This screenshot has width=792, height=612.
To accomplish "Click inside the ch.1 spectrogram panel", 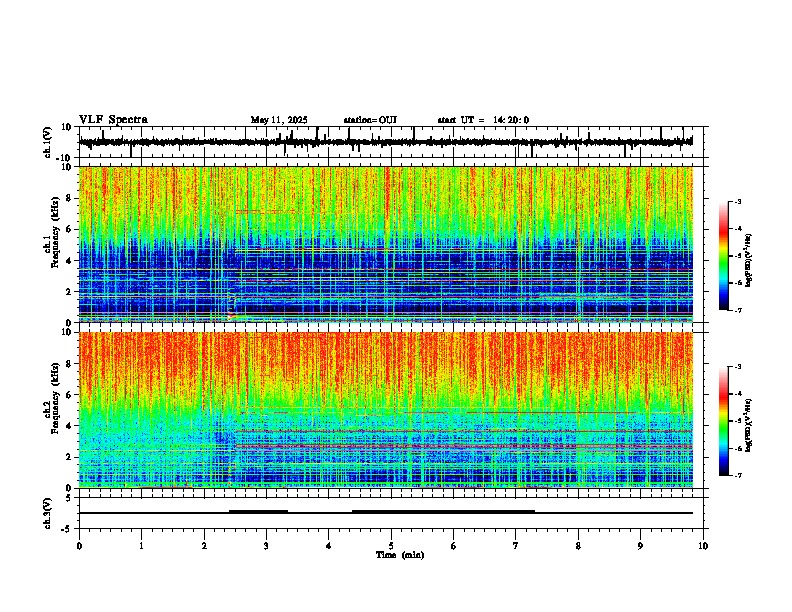I will pos(385,244).
